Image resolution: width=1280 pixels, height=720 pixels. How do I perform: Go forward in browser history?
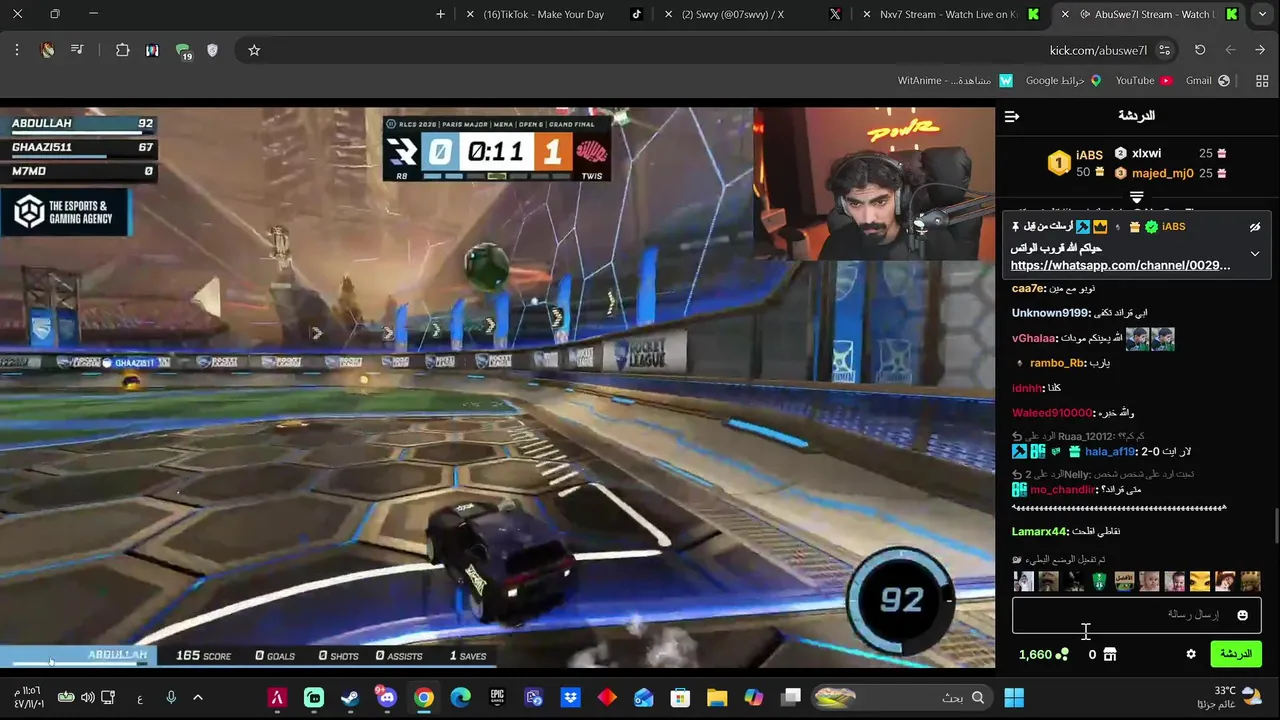point(1230,50)
